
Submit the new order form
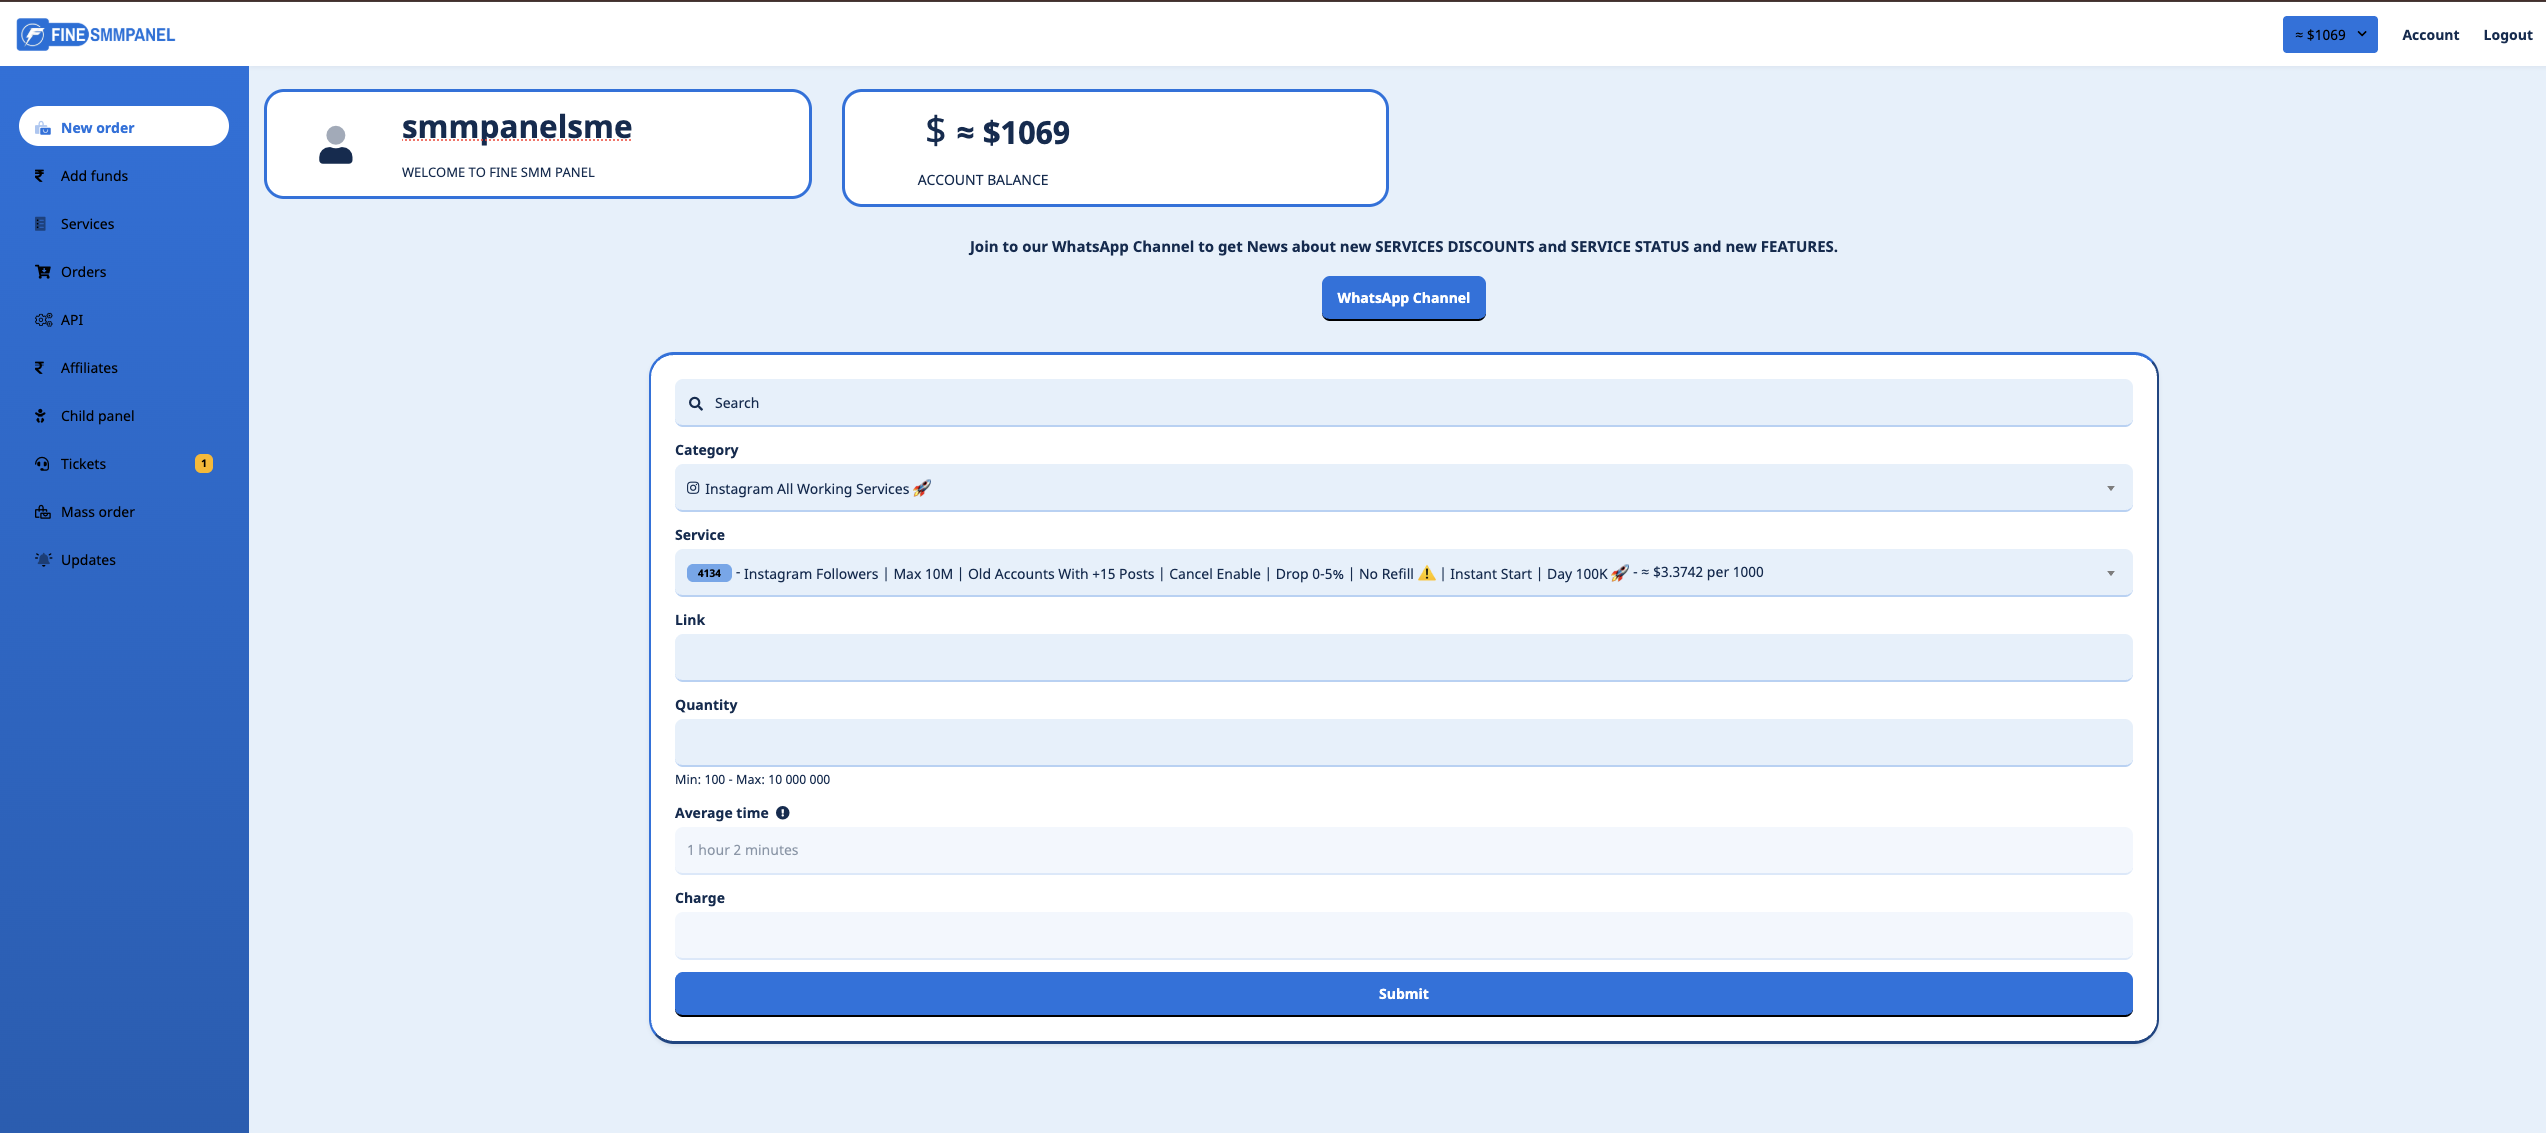1403,994
